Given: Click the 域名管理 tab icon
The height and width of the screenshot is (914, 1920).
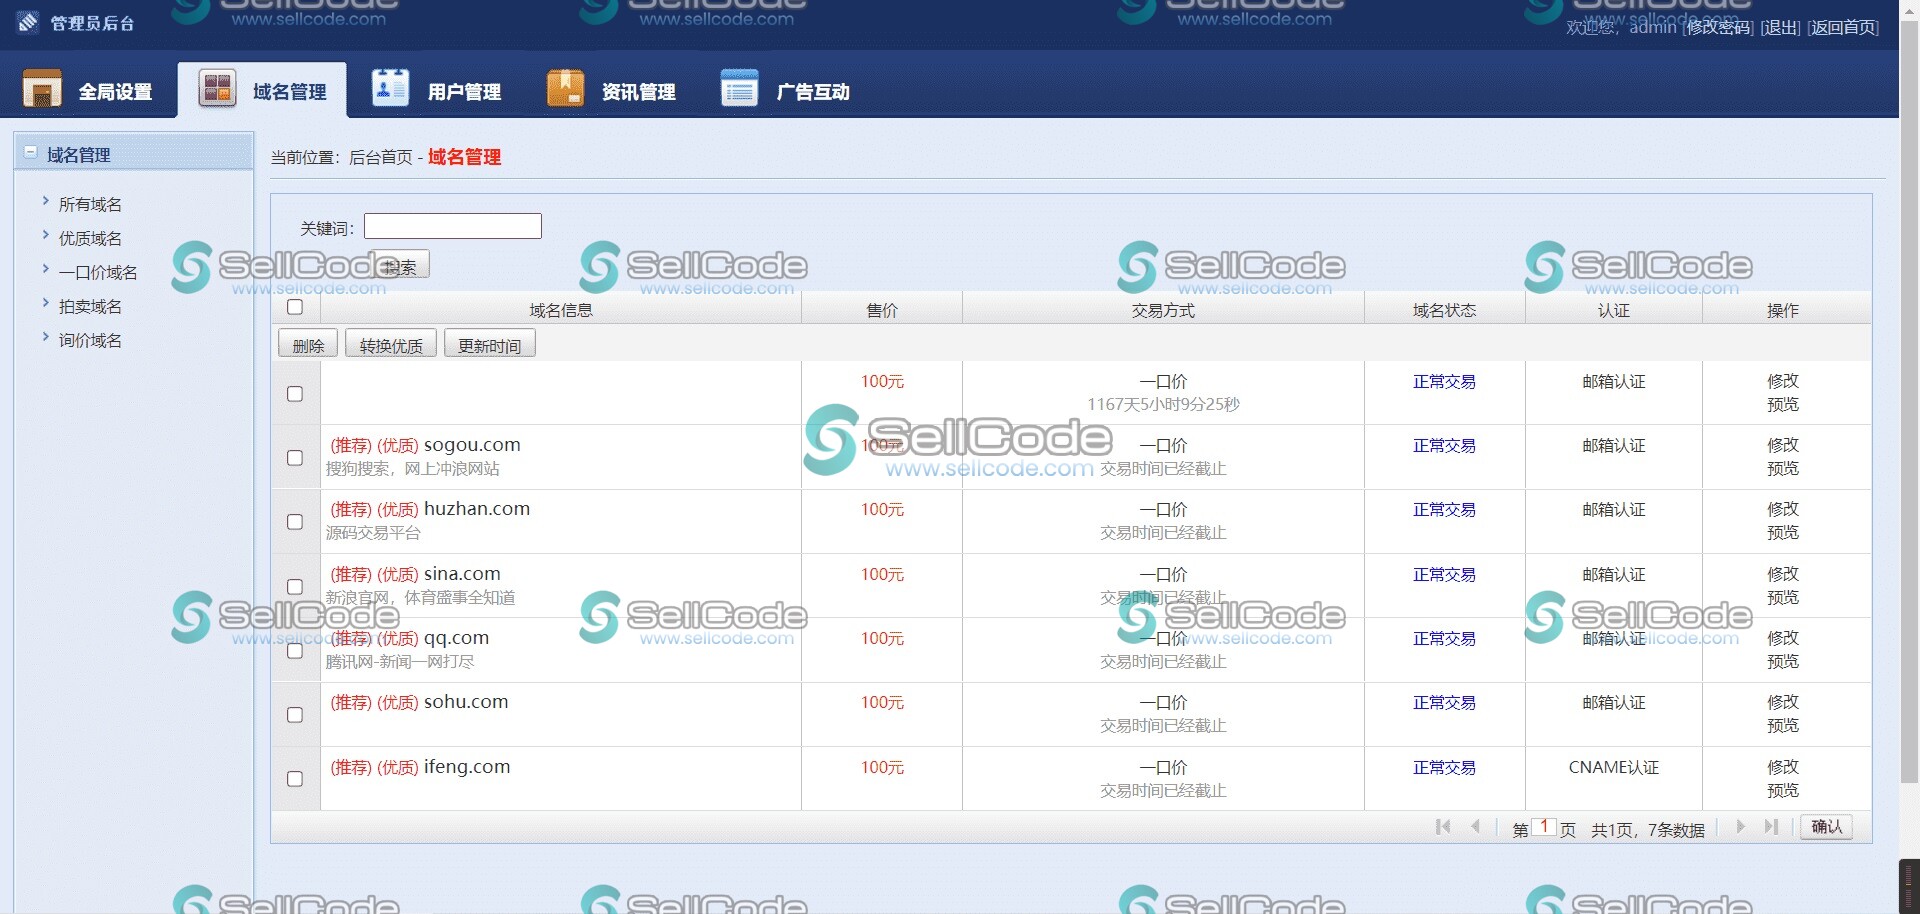Looking at the screenshot, I should [x=217, y=89].
